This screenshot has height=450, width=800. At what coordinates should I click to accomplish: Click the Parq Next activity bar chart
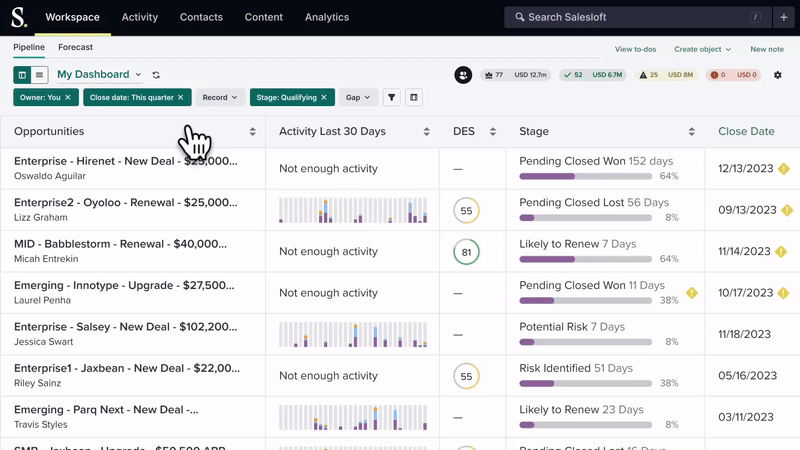(353, 417)
